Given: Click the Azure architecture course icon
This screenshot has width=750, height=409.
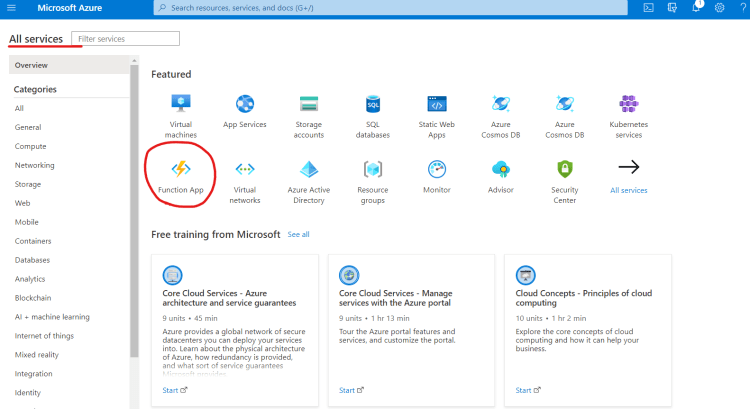Looking at the screenshot, I should click(172, 275).
